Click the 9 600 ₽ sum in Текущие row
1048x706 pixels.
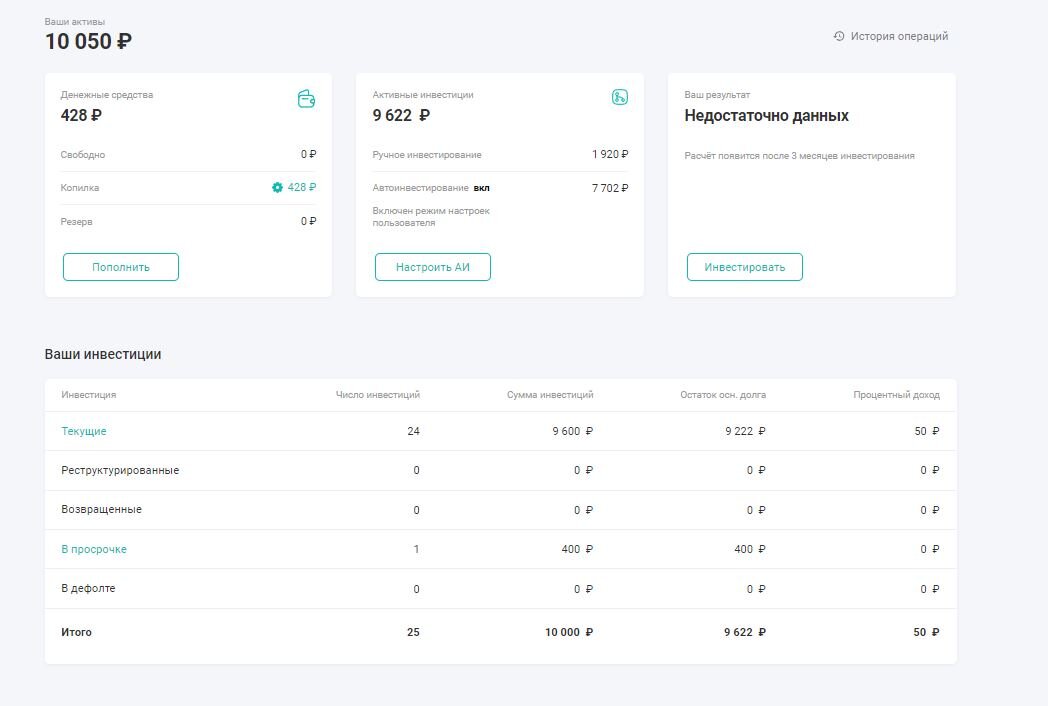573,431
